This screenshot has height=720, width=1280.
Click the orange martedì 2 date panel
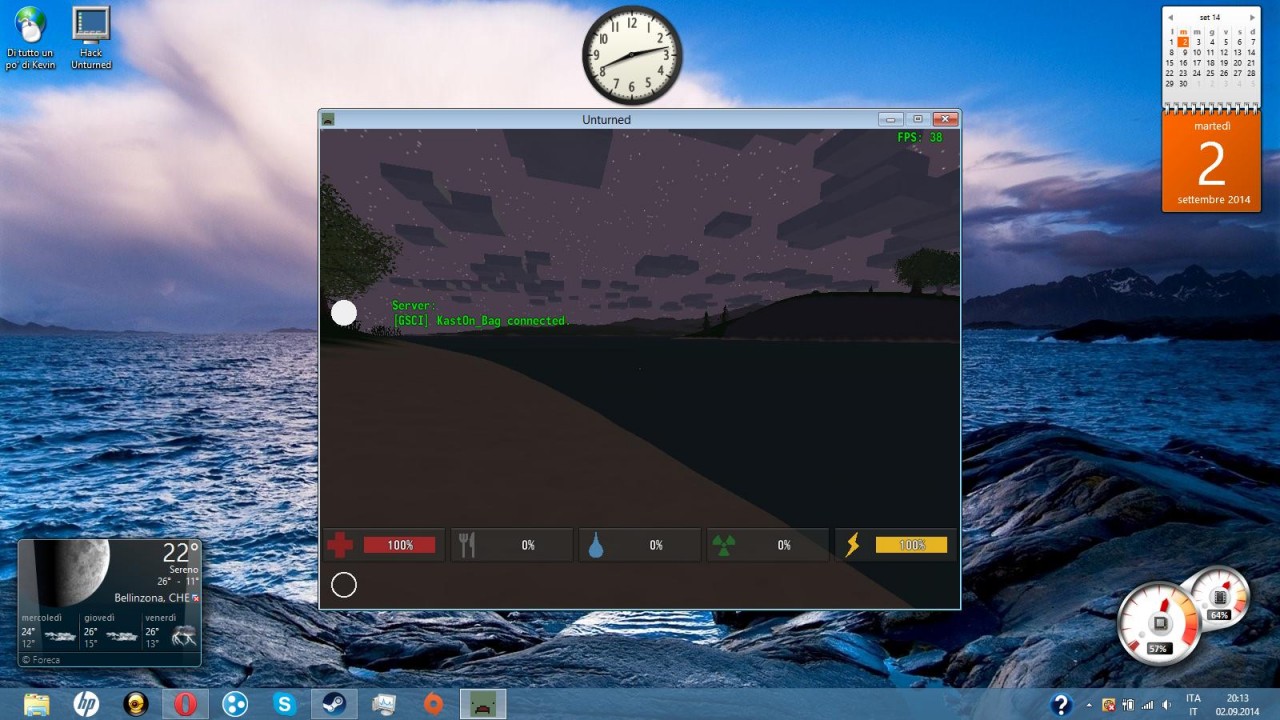pos(1213,161)
